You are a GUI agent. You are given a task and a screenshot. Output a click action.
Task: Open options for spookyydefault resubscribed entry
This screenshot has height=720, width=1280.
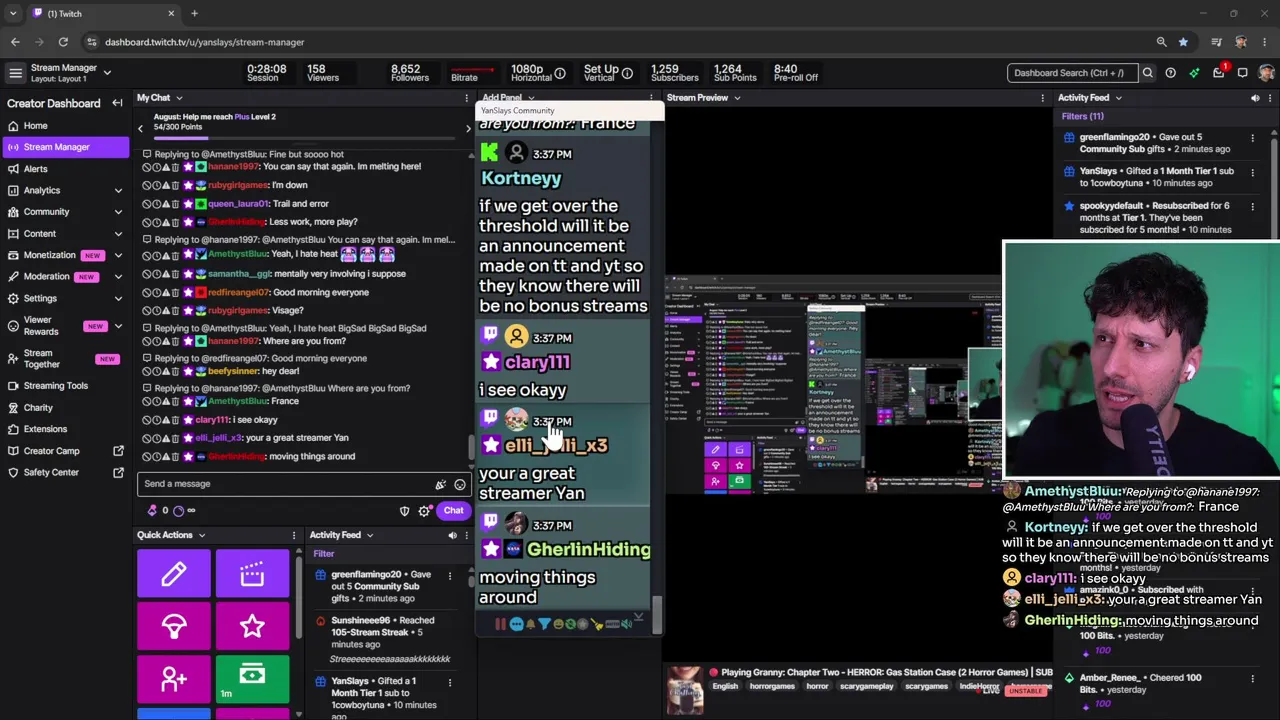click(1252, 206)
